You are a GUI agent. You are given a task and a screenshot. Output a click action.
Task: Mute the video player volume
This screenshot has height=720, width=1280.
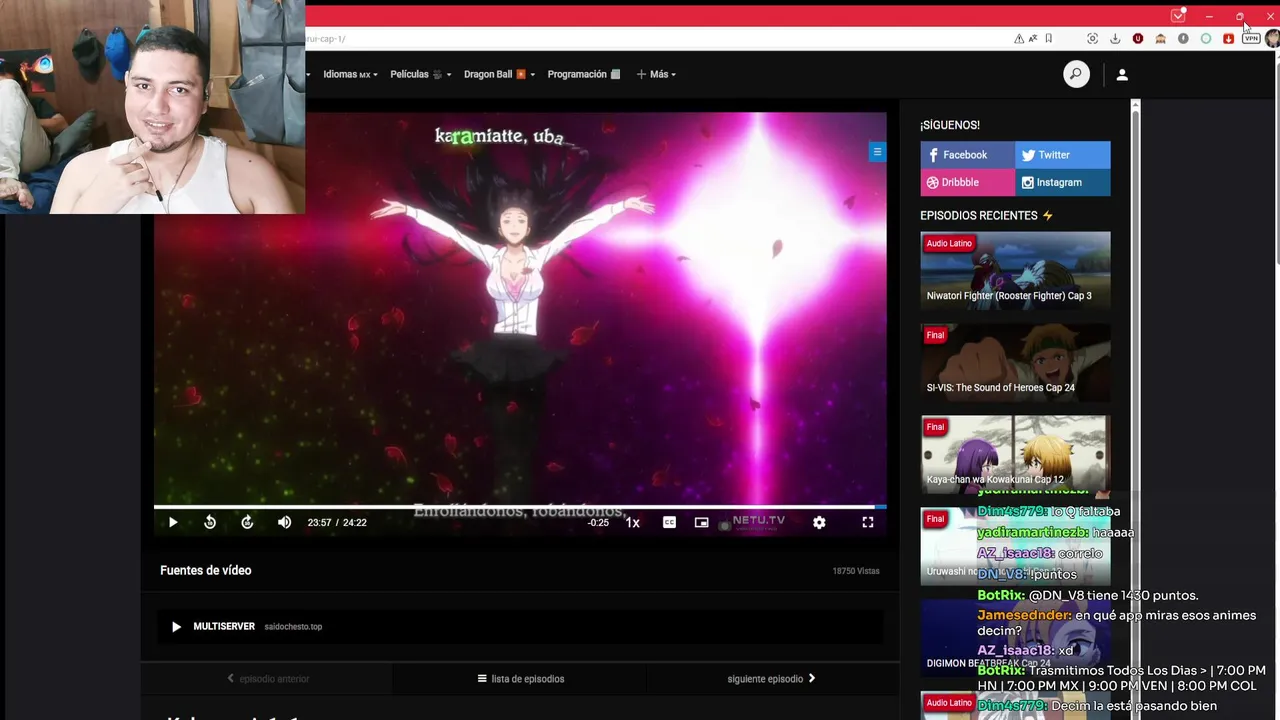[284, 522]
